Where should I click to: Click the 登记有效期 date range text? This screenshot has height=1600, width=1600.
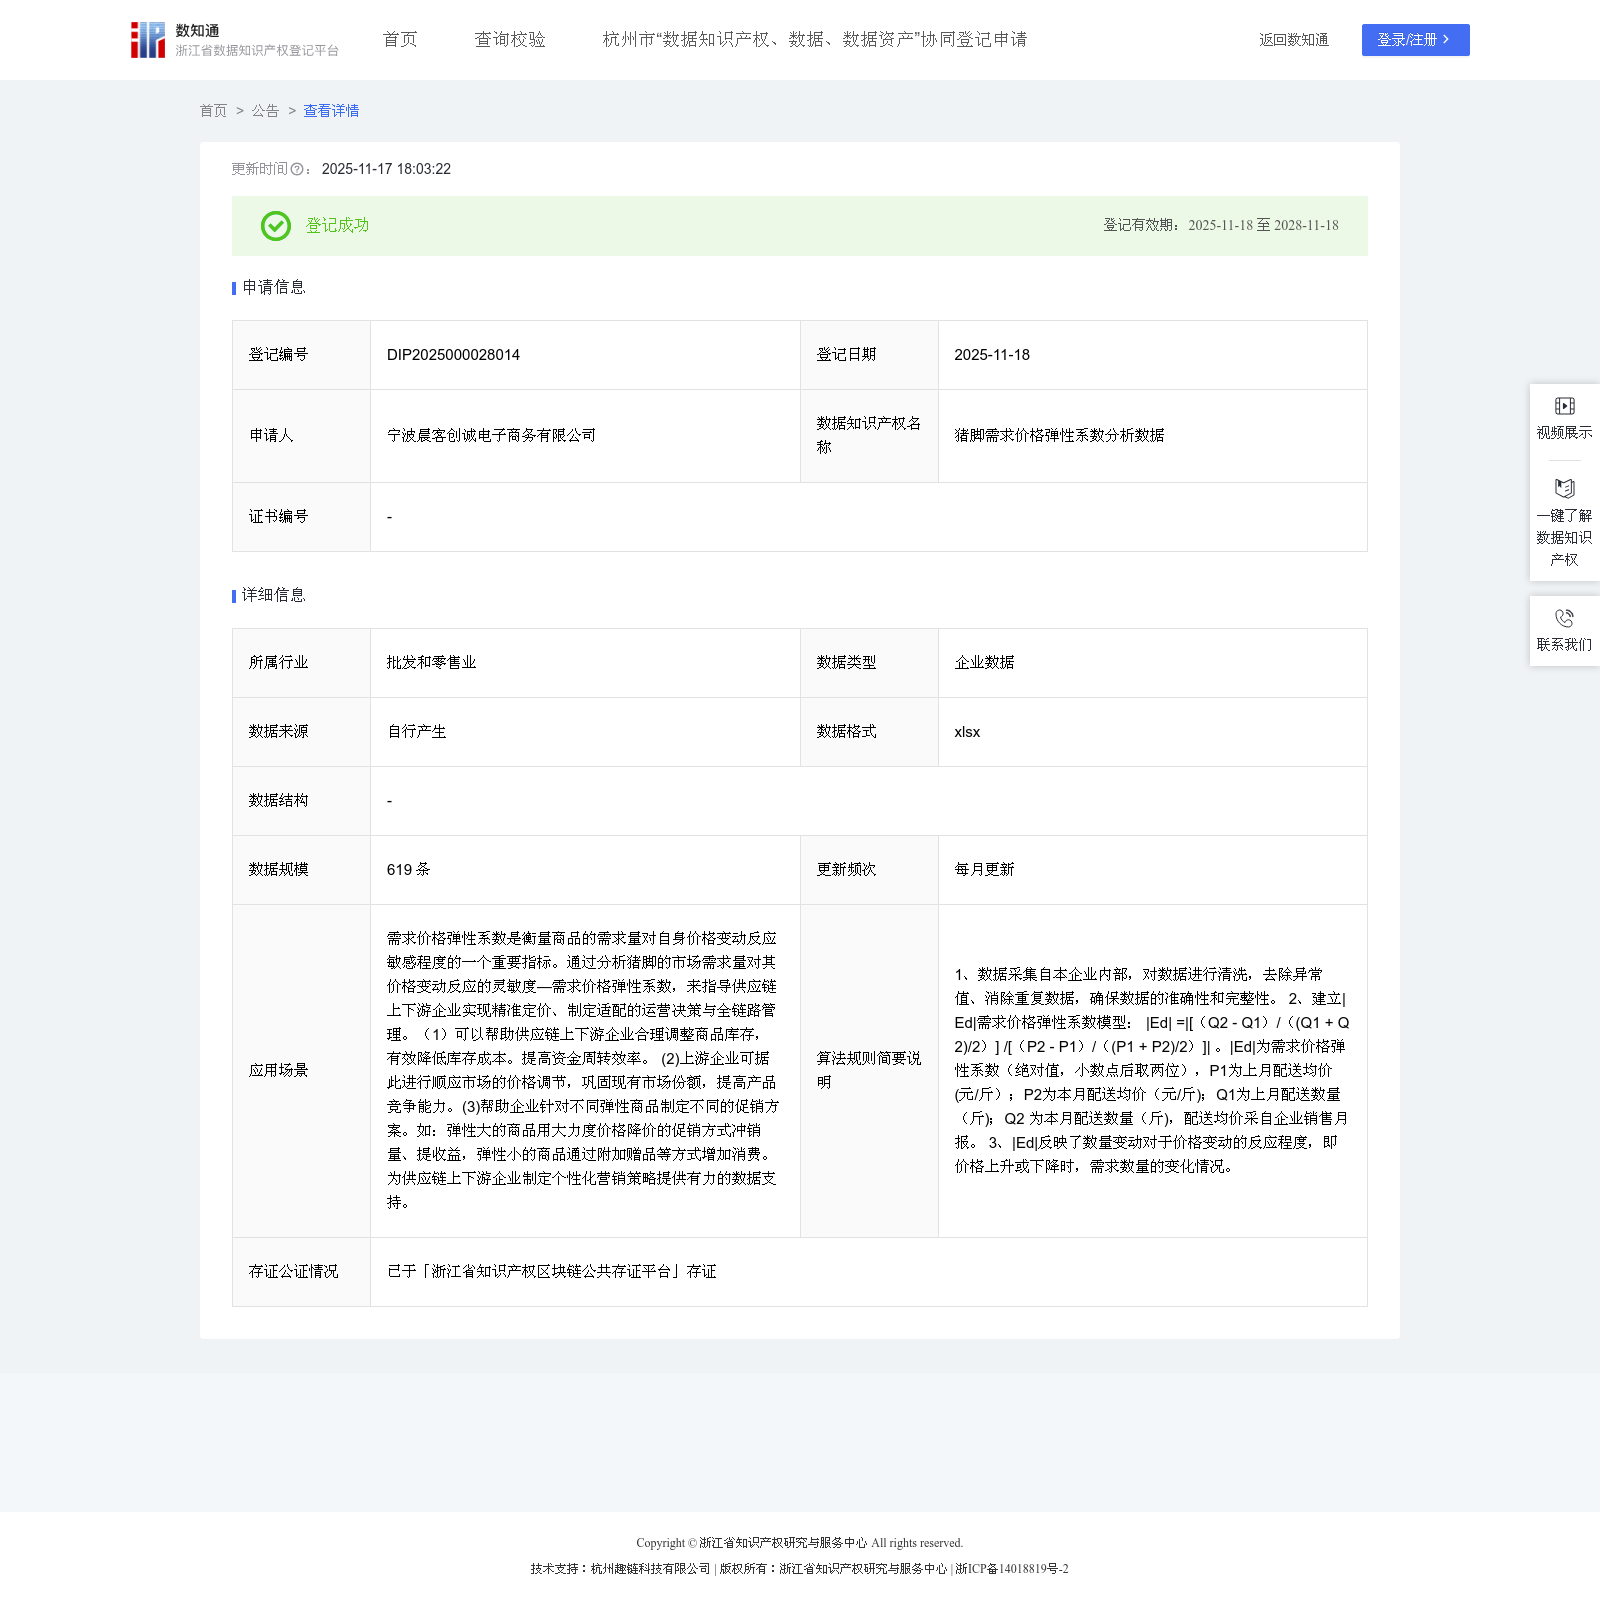1220,226
